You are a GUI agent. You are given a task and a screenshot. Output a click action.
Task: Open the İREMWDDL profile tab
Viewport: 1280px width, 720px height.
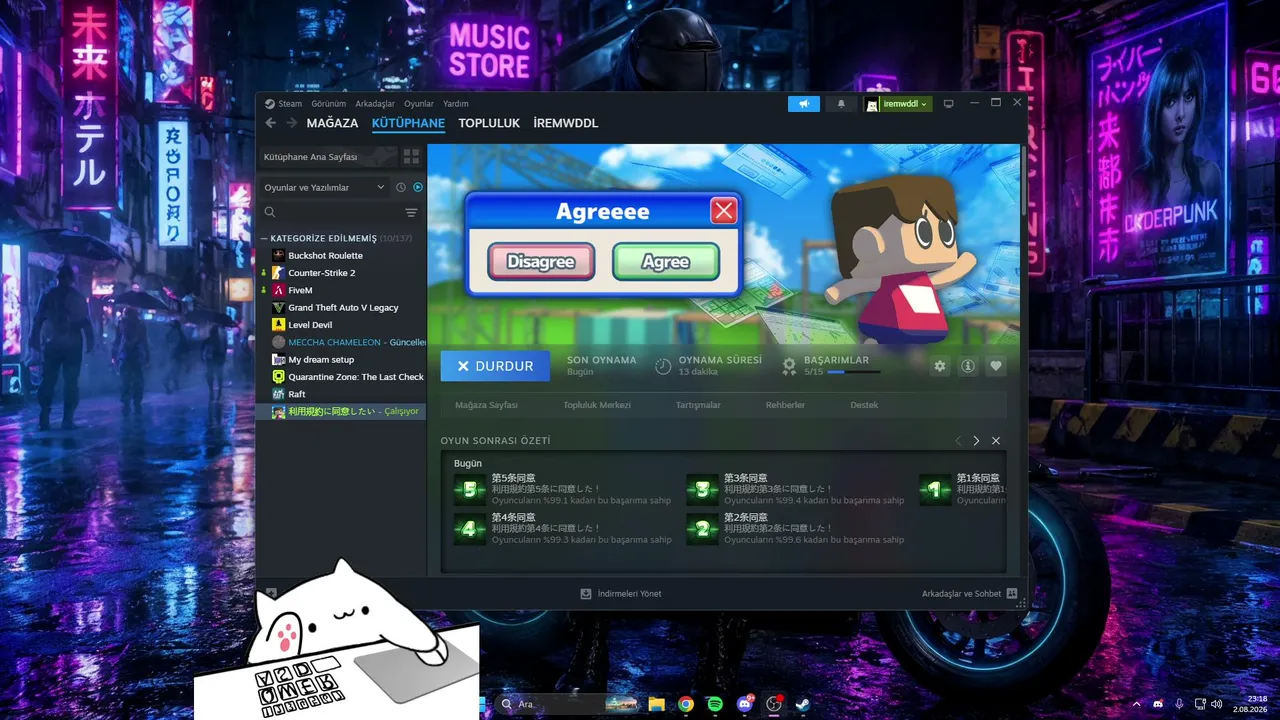566,123
